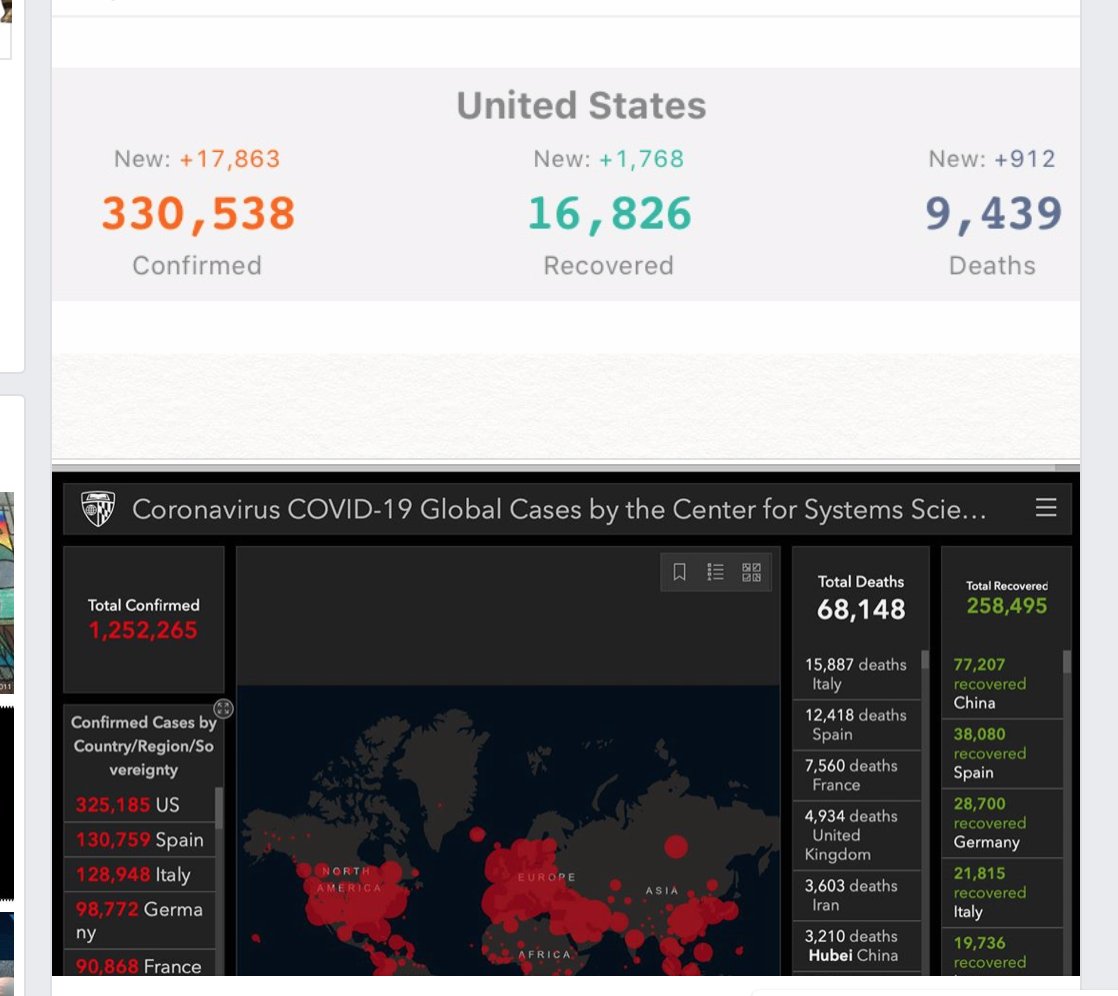1118x996 pixels.
Task: Select the 90,868 France row
Action: (x=140, y=964)
